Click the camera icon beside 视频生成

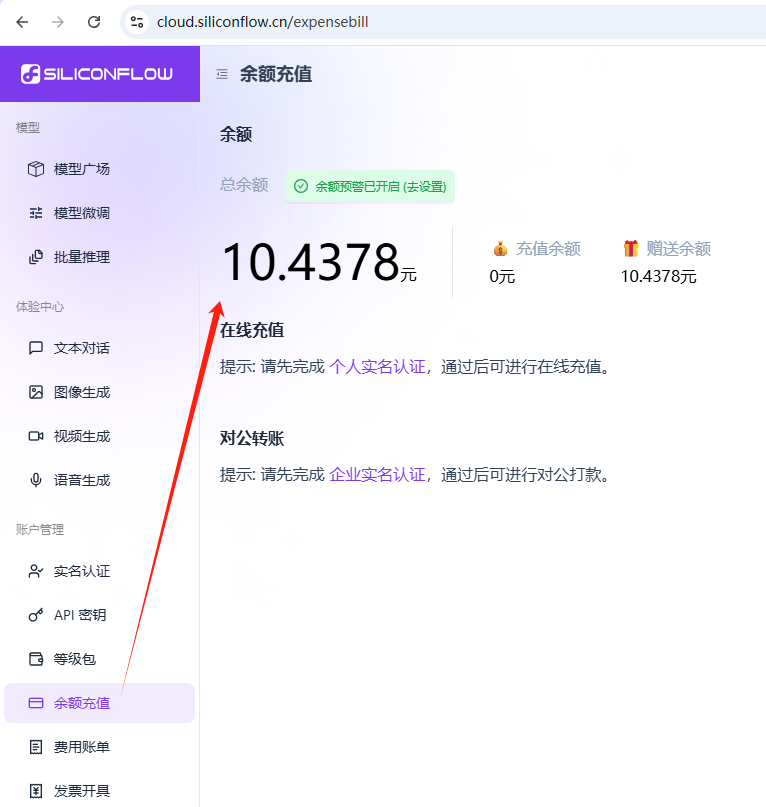click(36, 436)
